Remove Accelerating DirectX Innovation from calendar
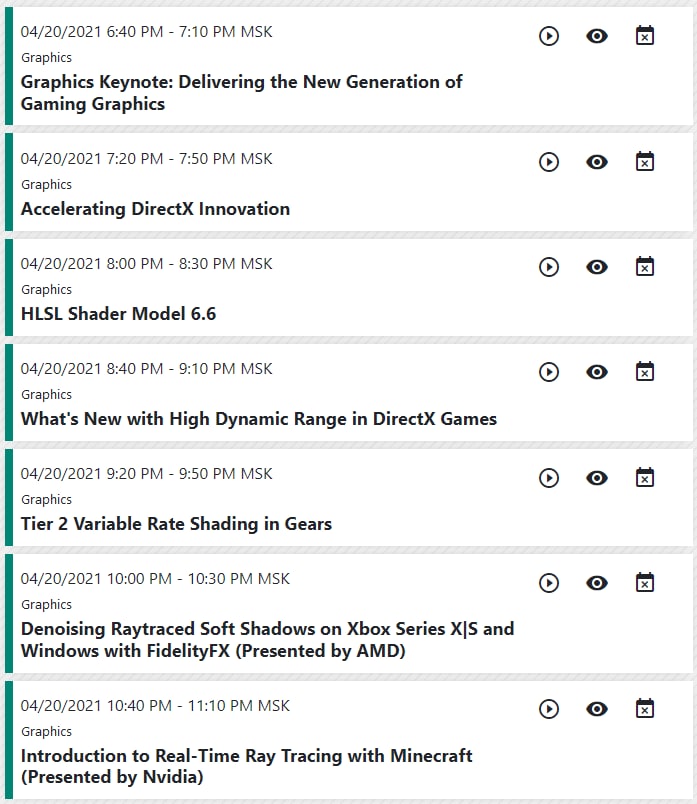Screen dimensions: 697x804 click(645, 161)
